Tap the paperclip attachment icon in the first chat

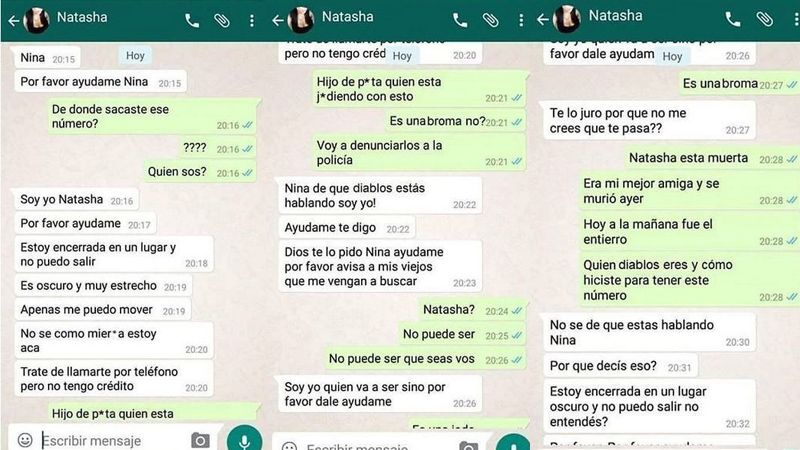(x=221, y=21)
